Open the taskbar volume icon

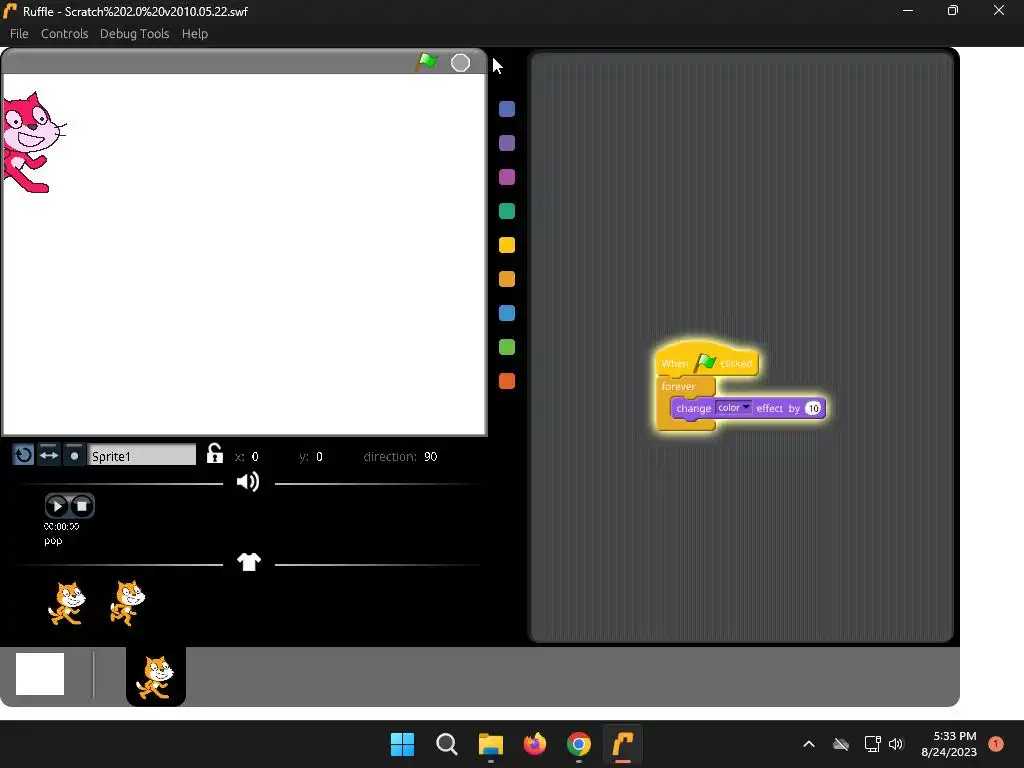click(896, 744)
